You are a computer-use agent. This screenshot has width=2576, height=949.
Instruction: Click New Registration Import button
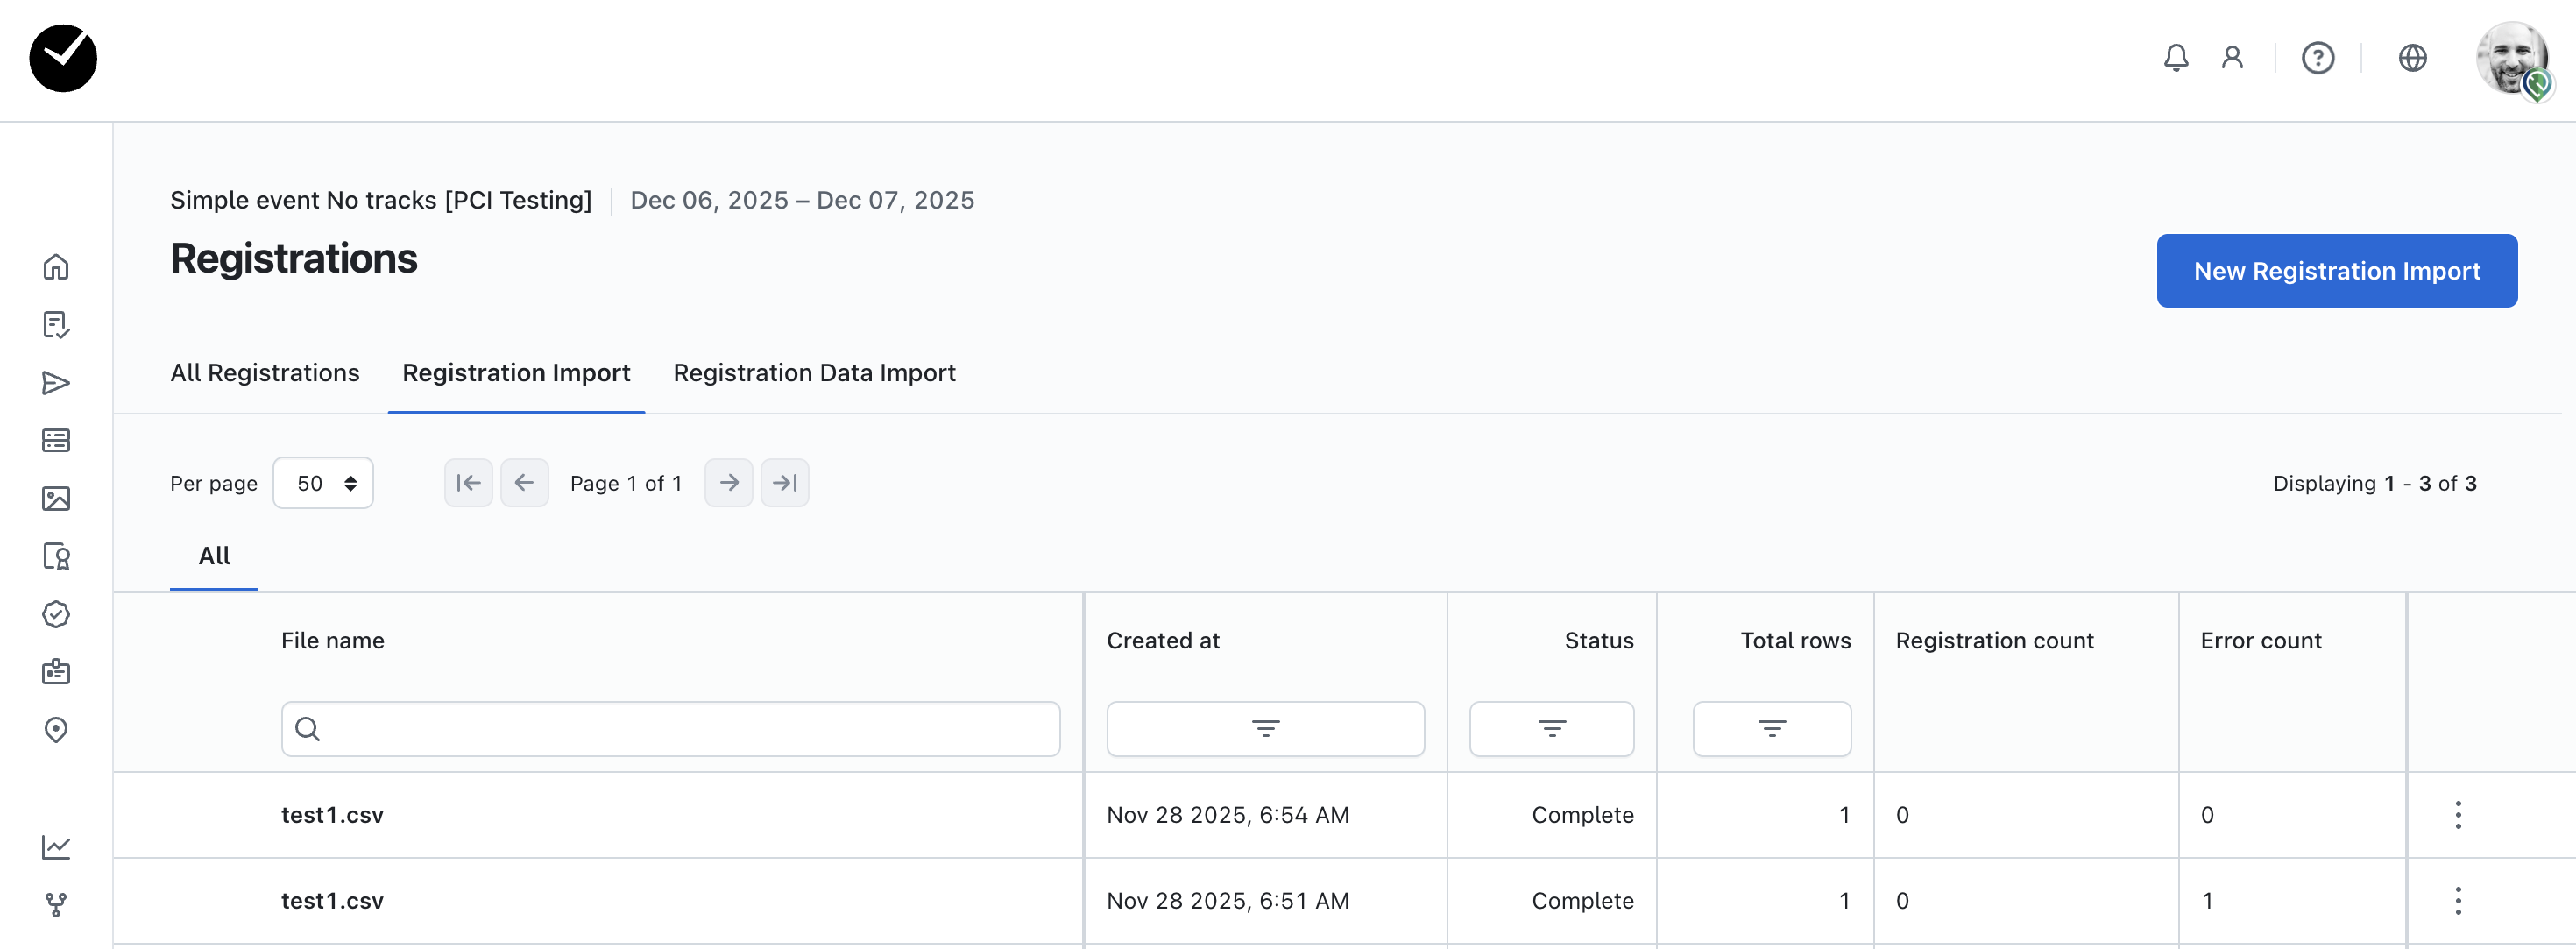click(x=2336, y=271)
